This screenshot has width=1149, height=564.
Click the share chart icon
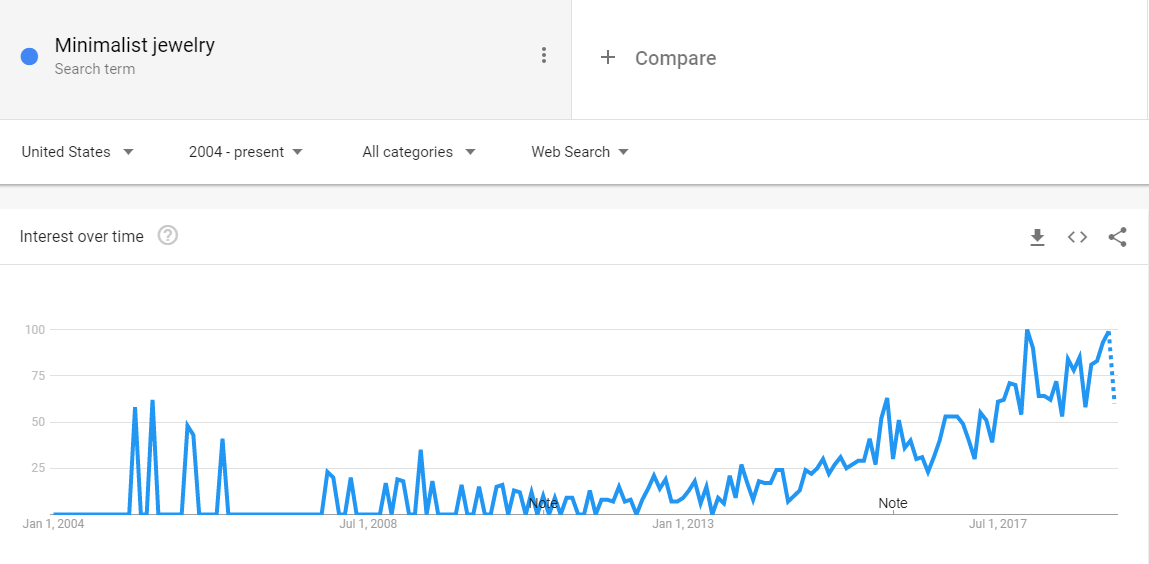pos(1117,237)
